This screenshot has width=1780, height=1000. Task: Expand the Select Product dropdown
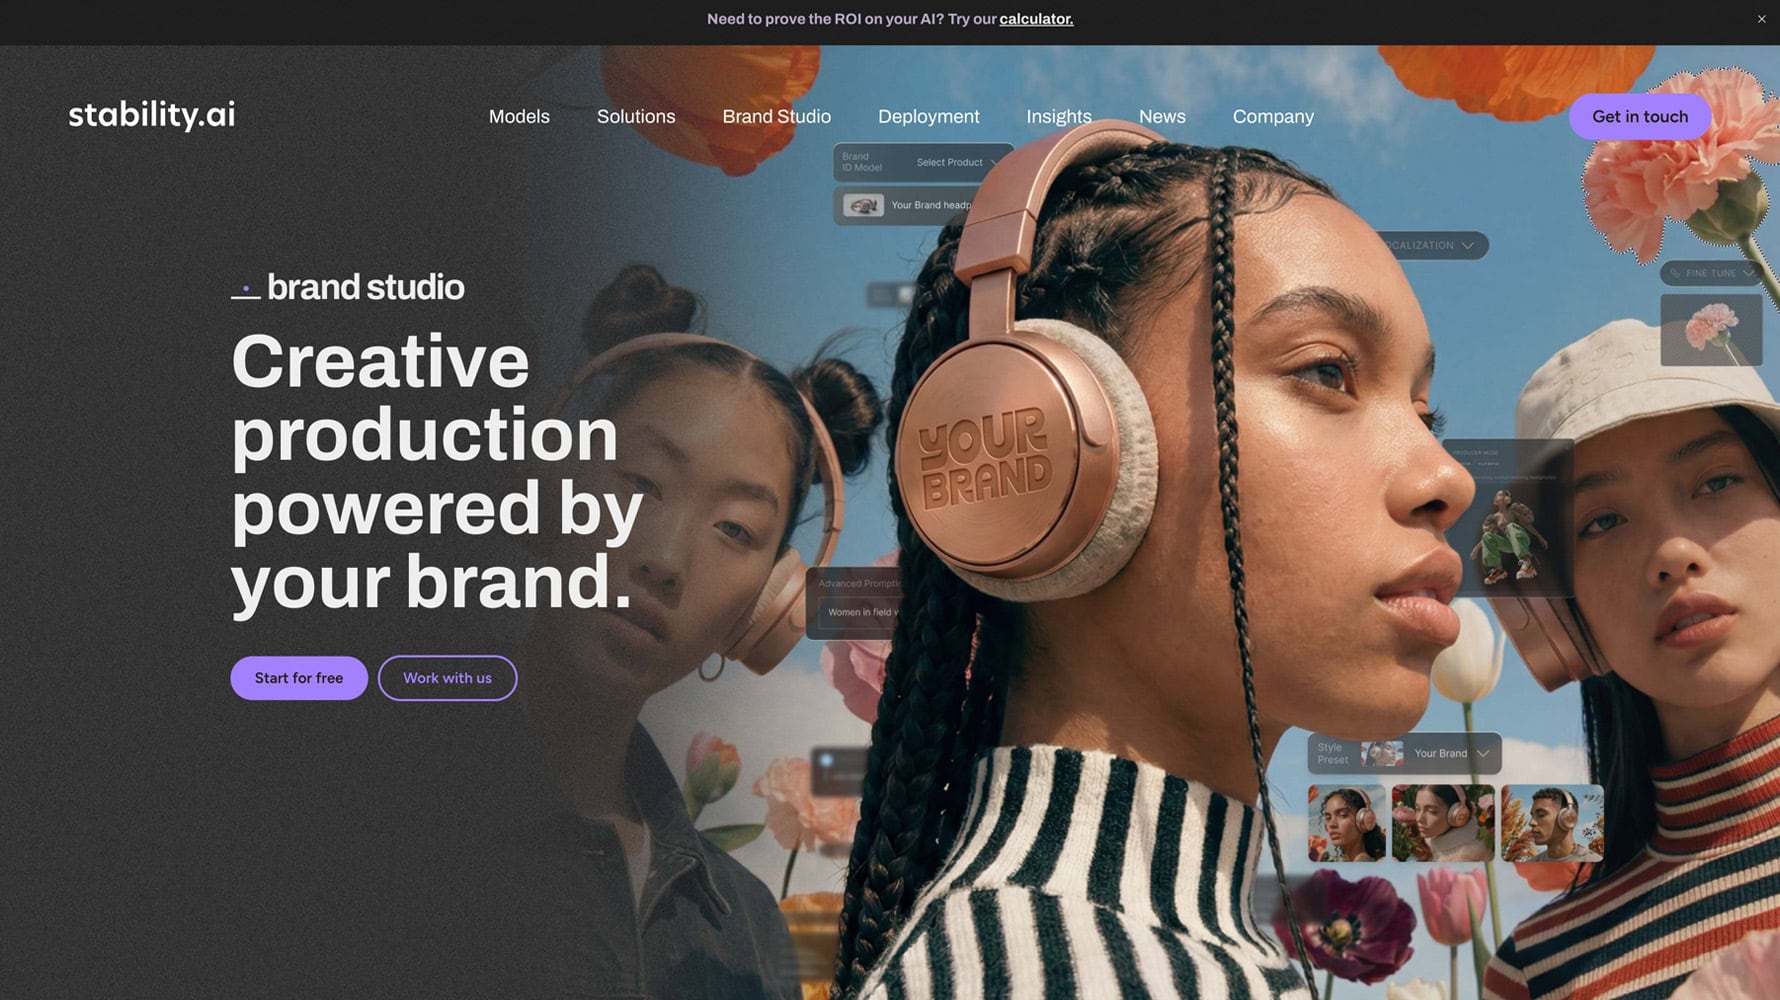(957, 162)
